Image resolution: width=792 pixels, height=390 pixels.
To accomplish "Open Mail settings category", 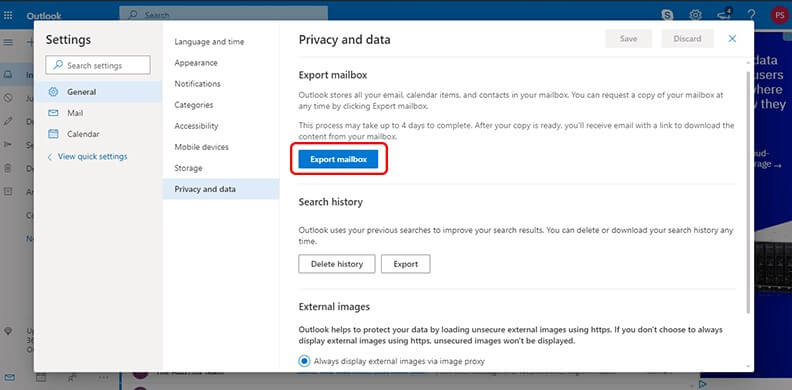I will [x=99, y=113].
